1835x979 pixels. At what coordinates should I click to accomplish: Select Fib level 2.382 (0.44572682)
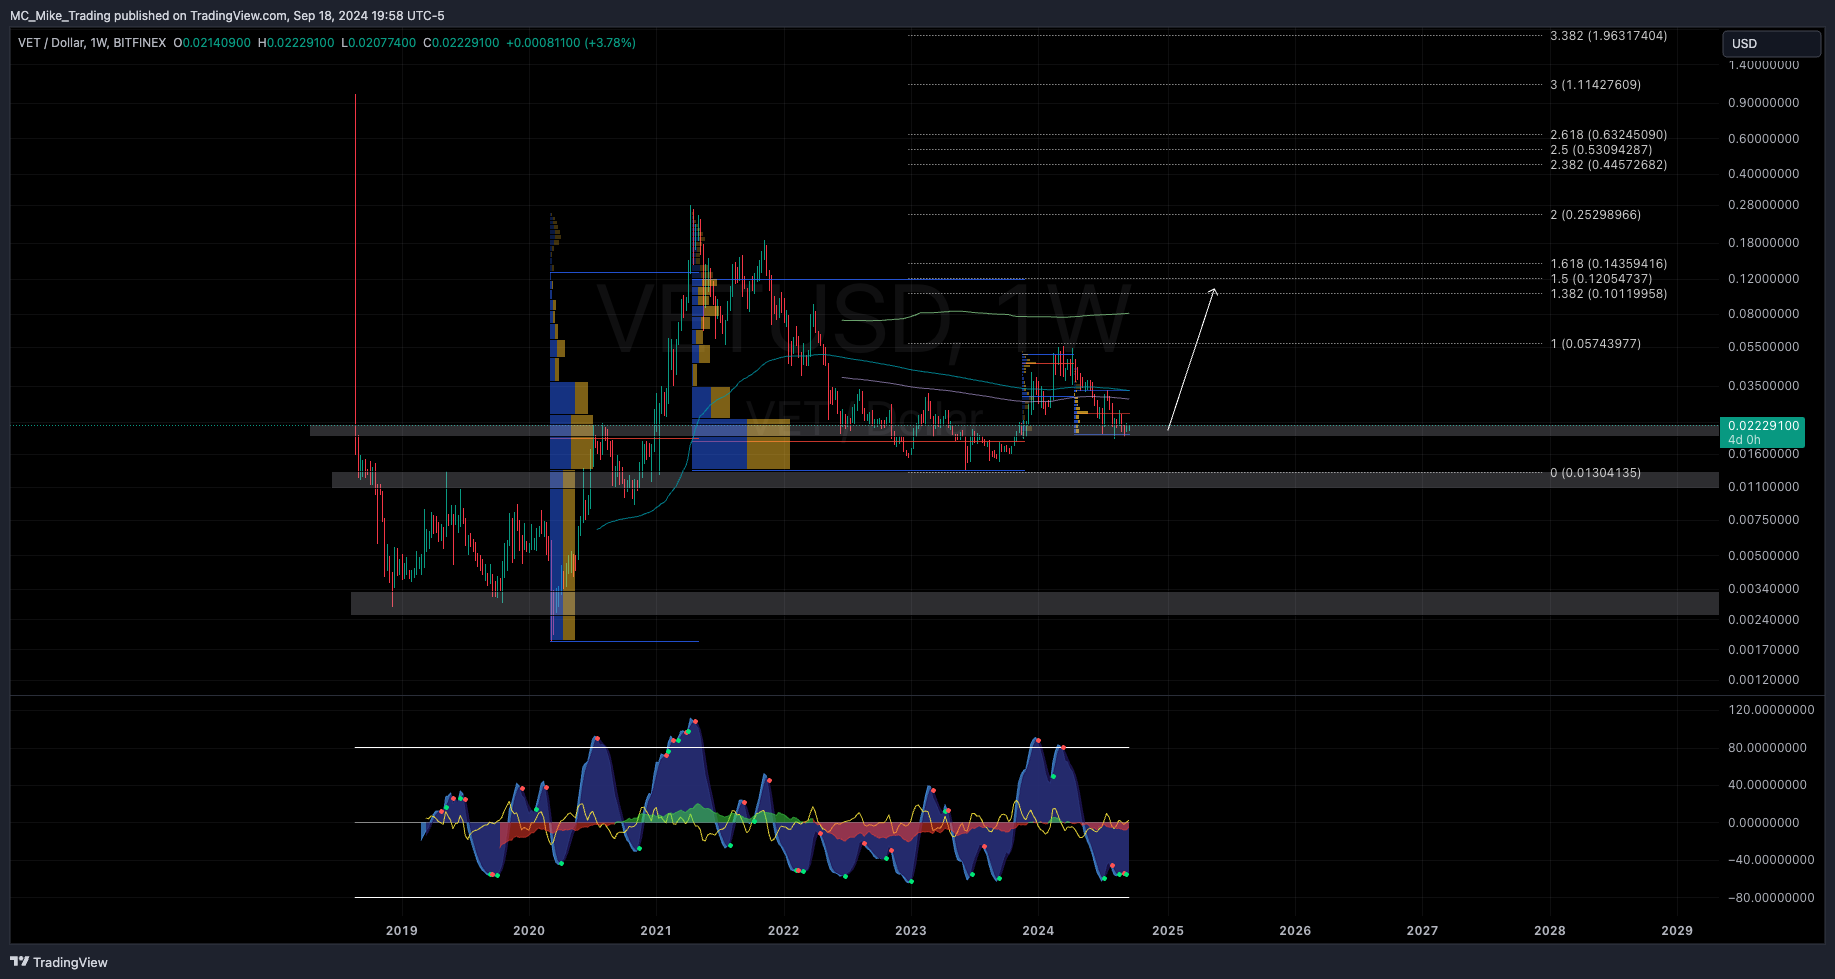1608,165
